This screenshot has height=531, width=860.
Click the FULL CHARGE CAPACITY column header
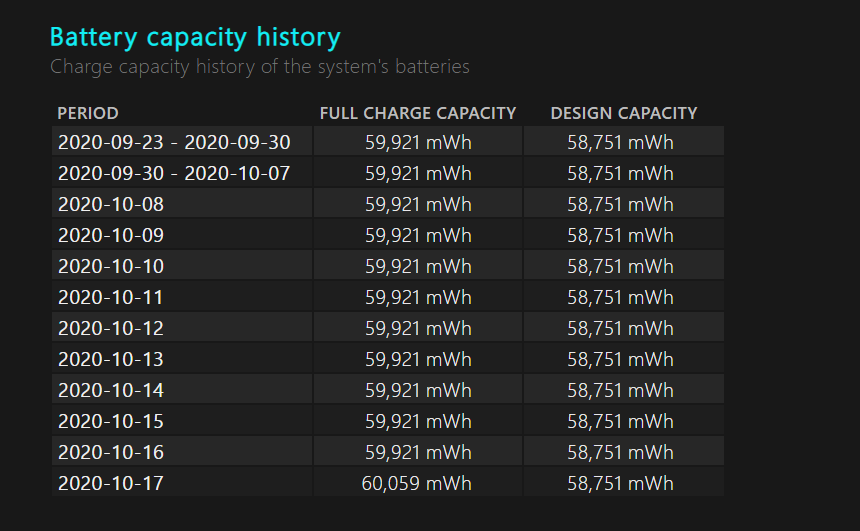point(418,113)
